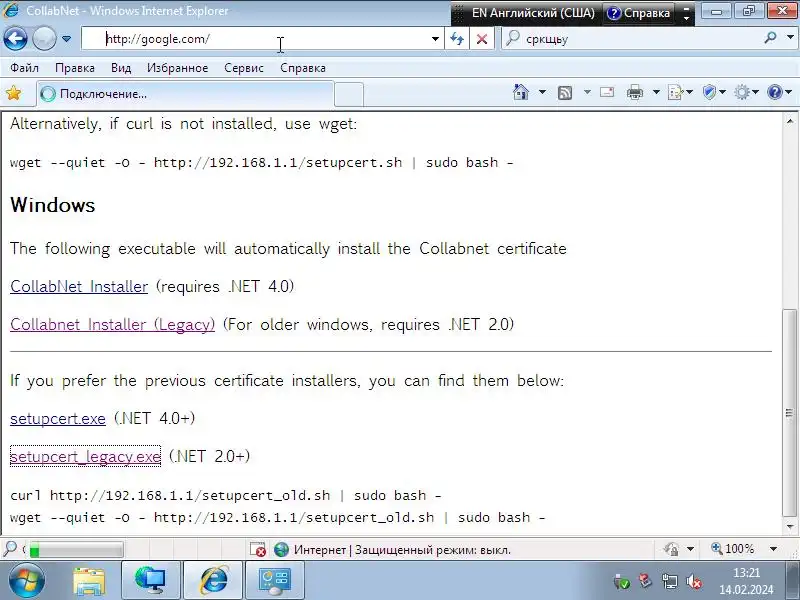
Task: Download setupcert_legacy.exe link
Action: (85, 456)
